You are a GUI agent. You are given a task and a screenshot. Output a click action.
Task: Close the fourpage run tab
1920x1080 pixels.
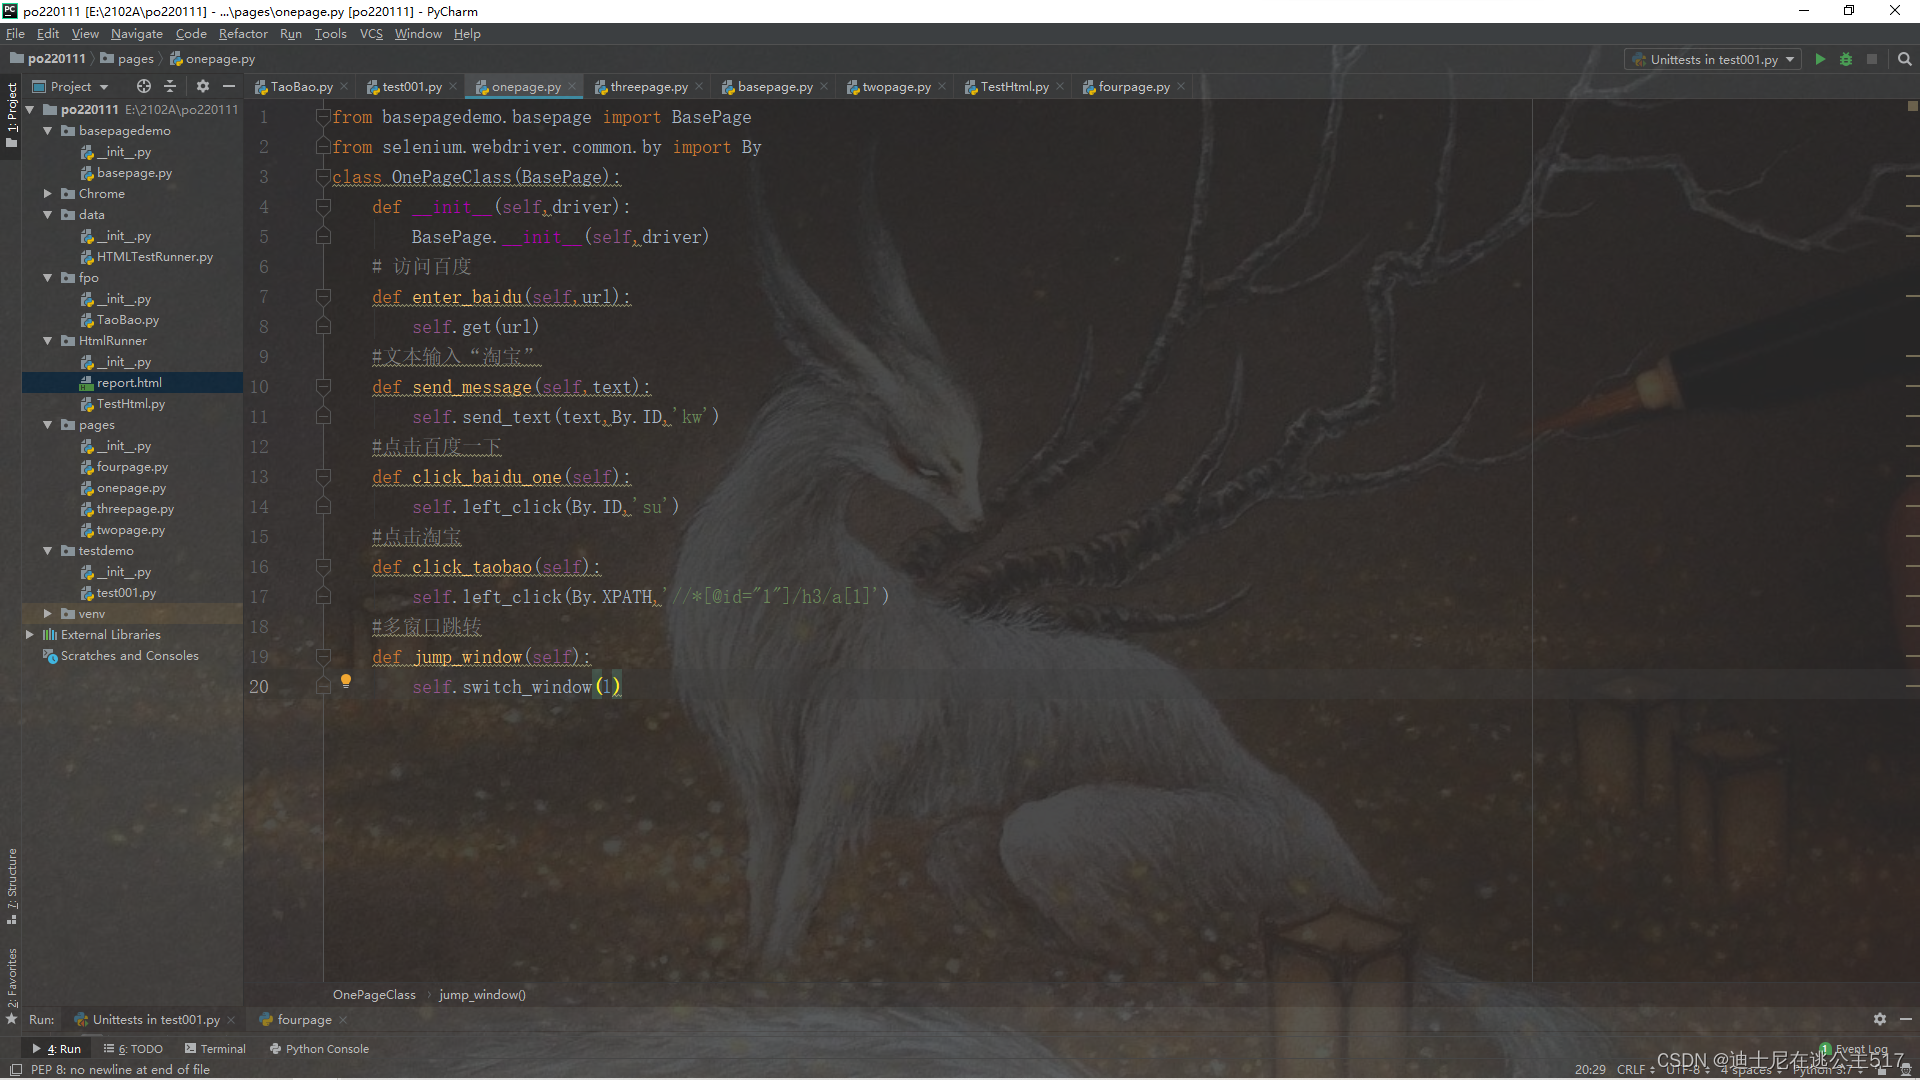(343, 1020)
